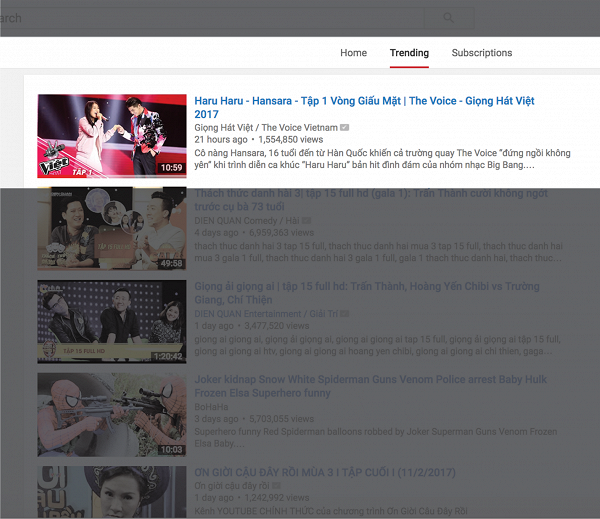Click verified badge beside The Voice Vietnam
The image size is (600, 519).
tap(345, 128)
